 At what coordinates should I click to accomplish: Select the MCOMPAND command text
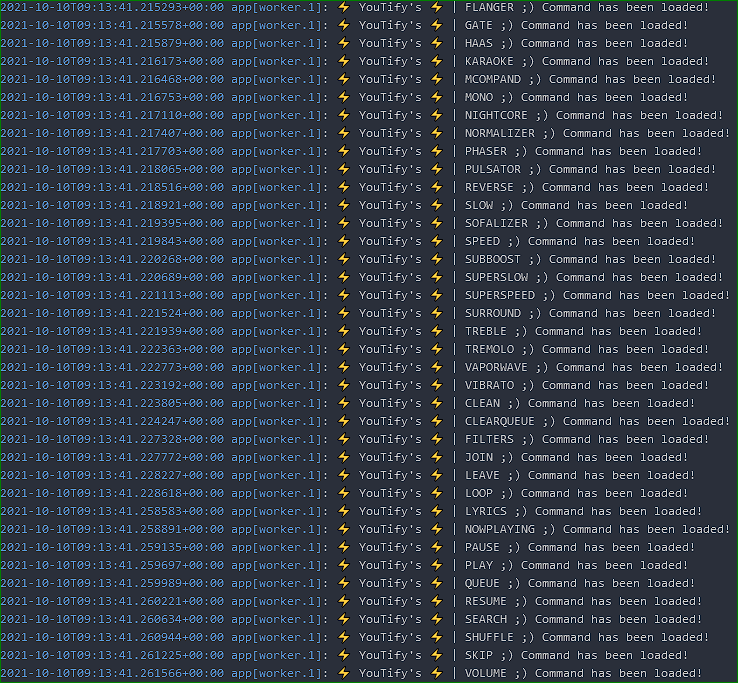click(590, 79)
